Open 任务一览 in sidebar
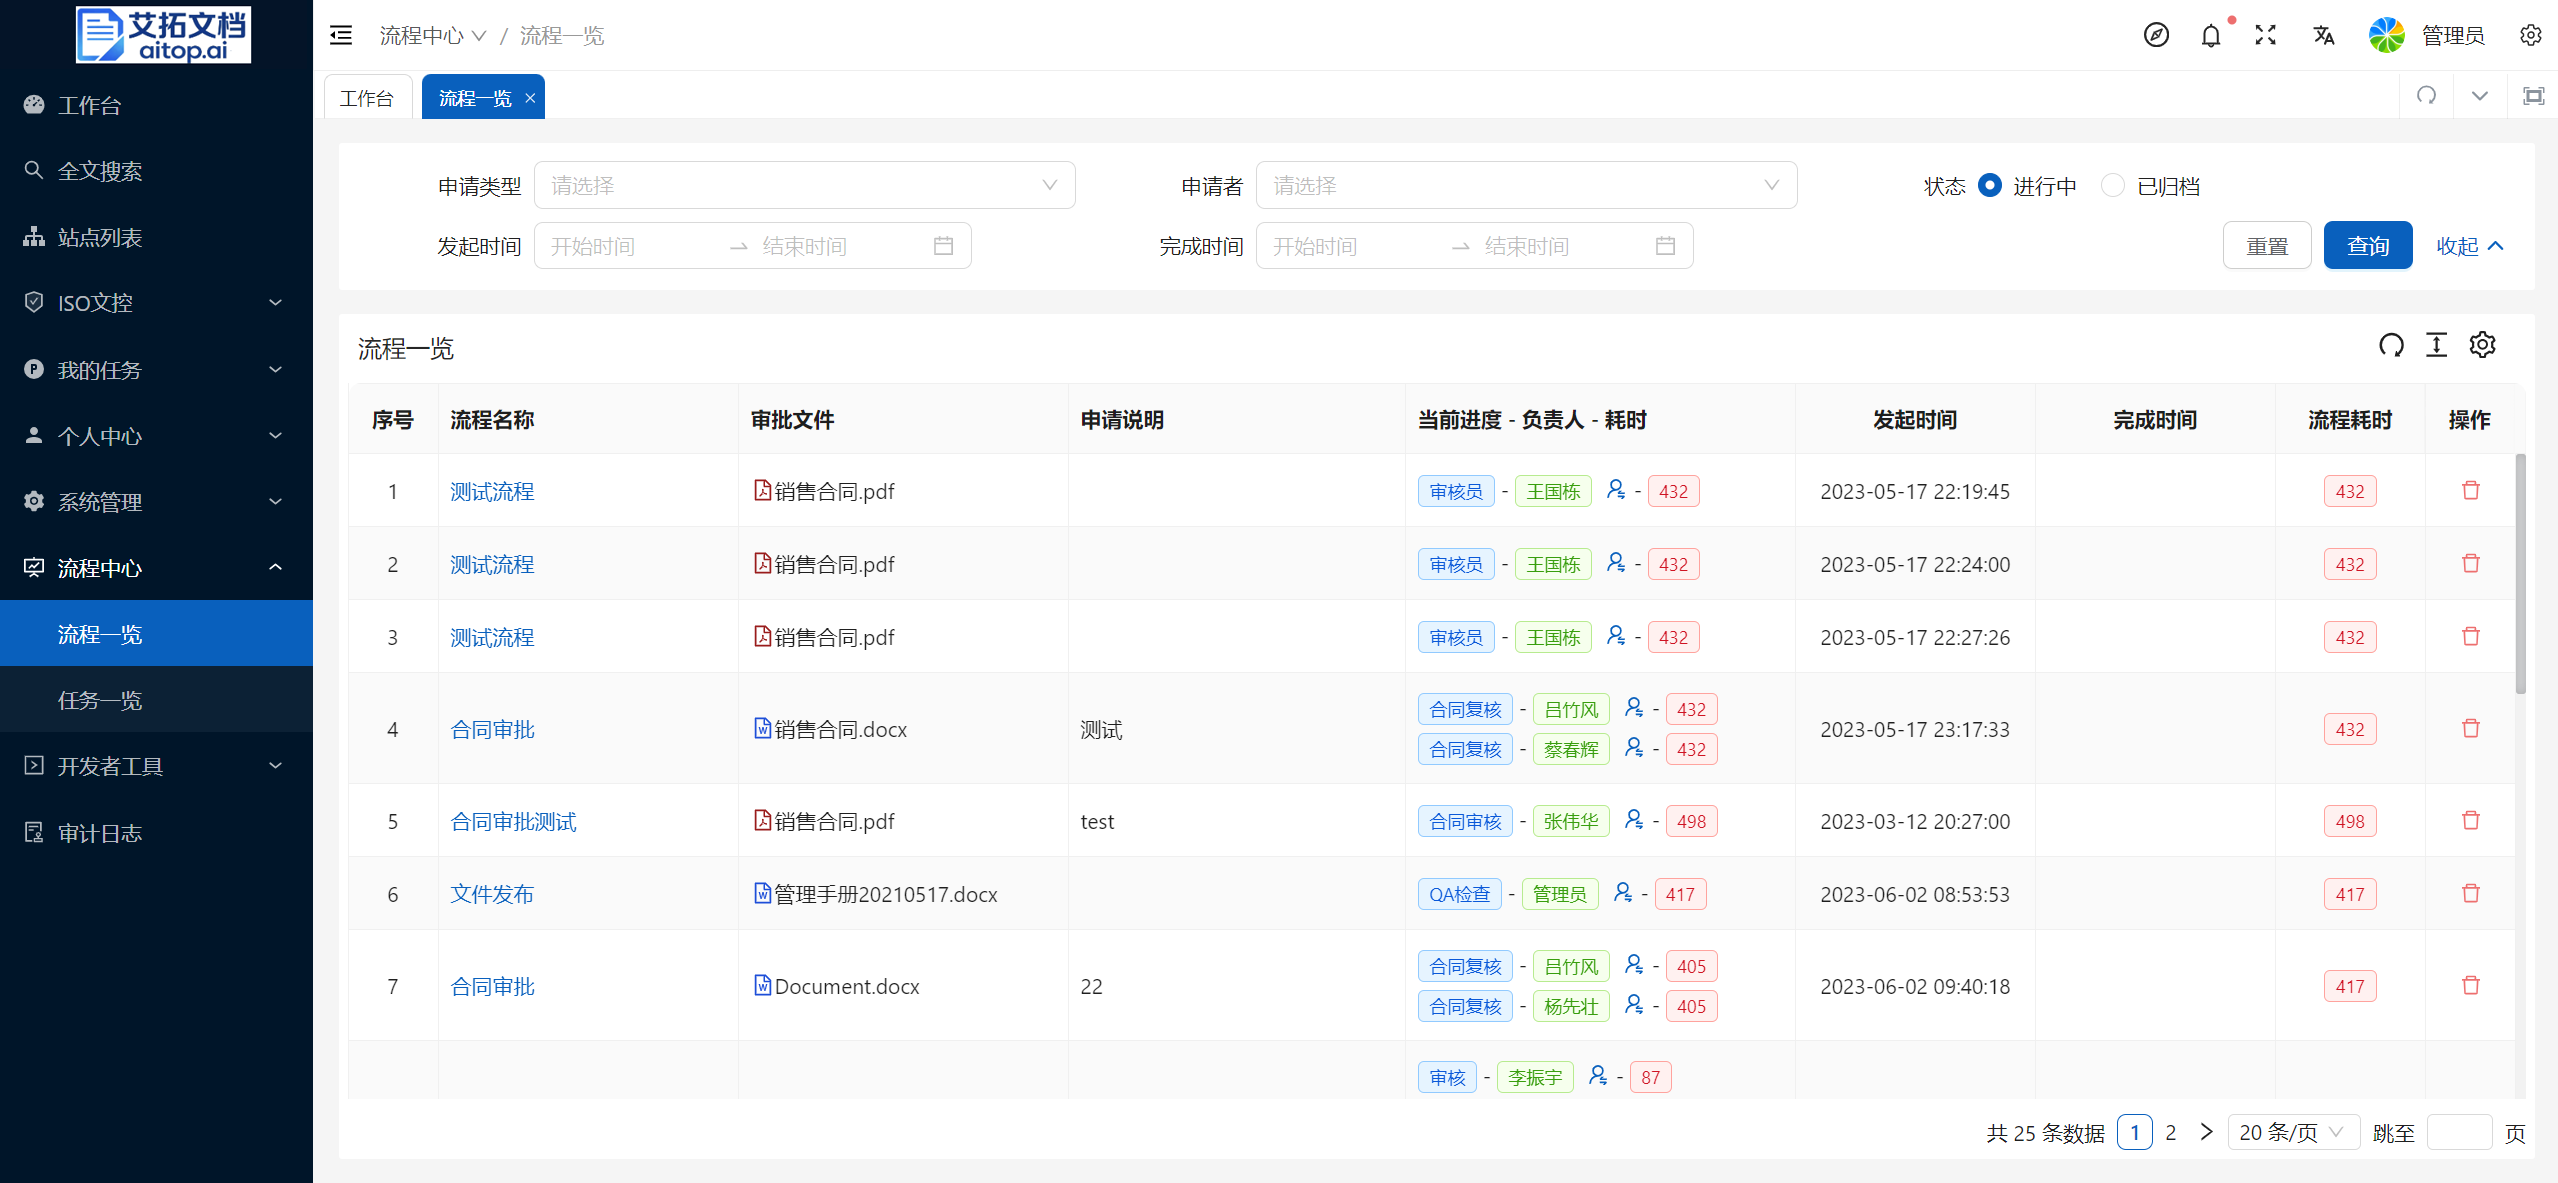The image size is (2558, 1183). 100,700
